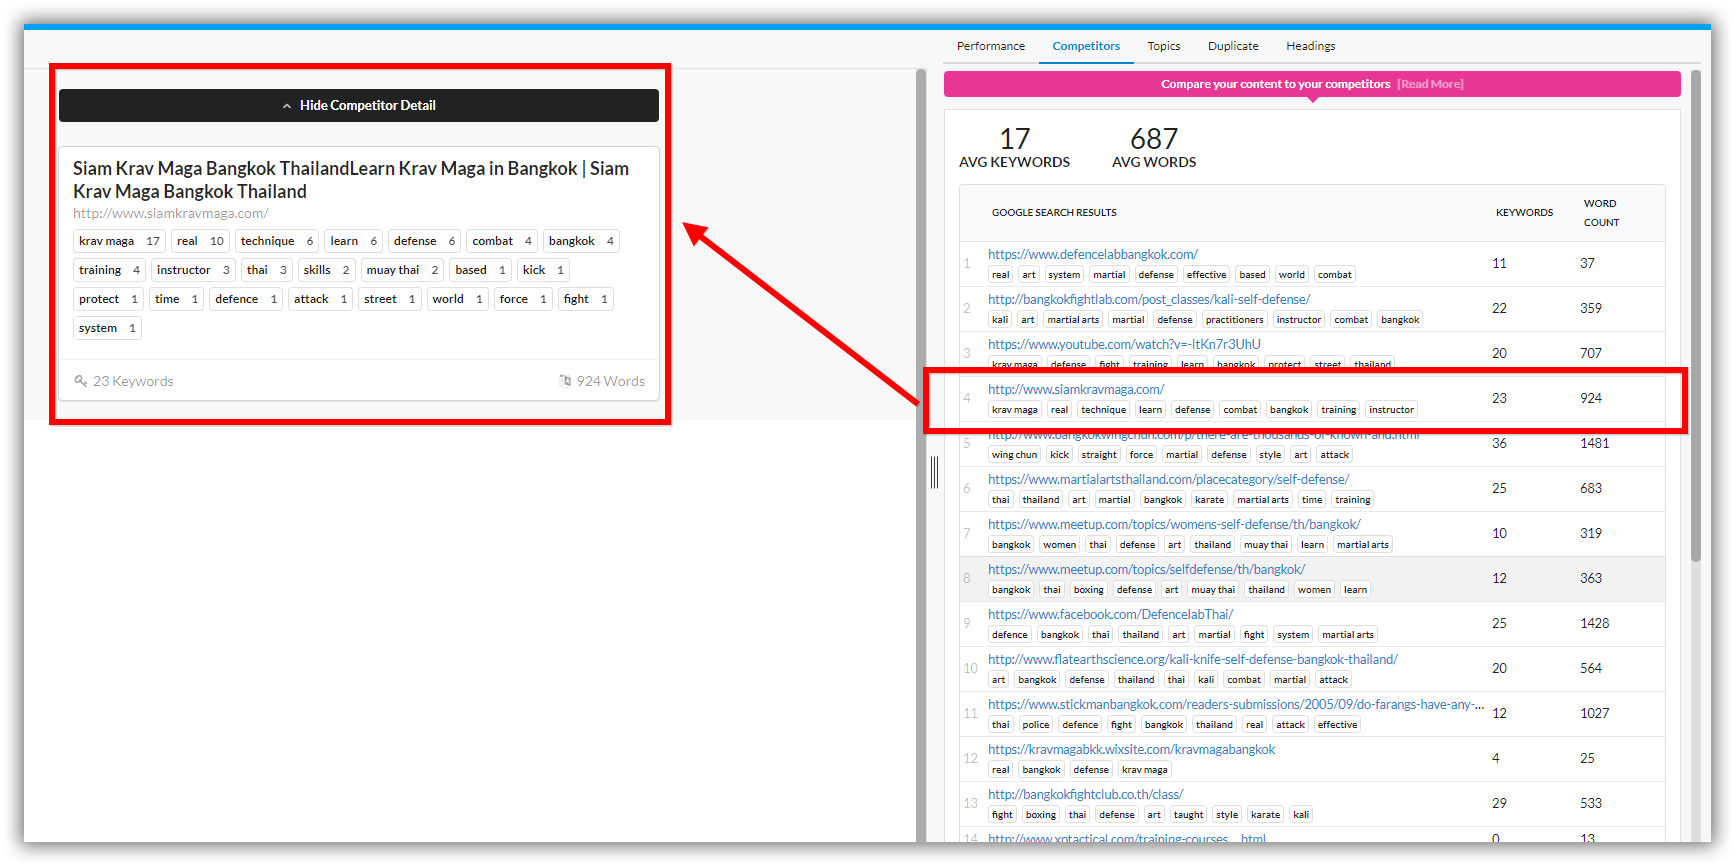Click the 'taught' tag in bangkokfightclub row

point(1188,815)
